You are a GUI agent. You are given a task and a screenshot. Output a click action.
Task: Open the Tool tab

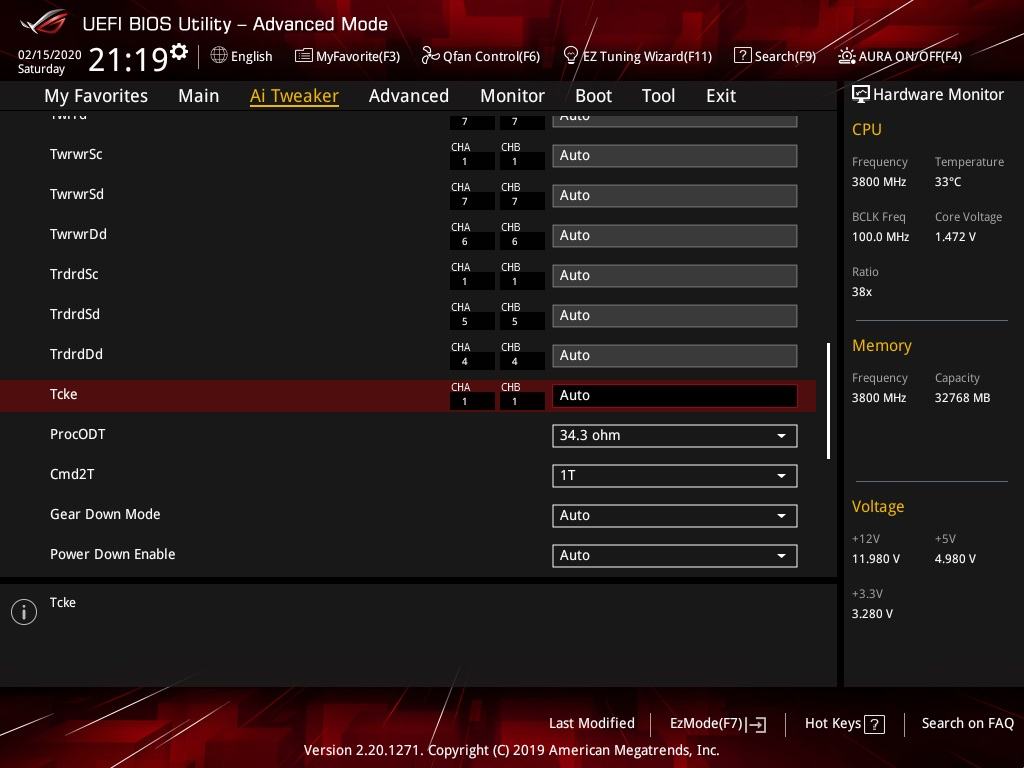pyautogui.click(x=658, y=96)
